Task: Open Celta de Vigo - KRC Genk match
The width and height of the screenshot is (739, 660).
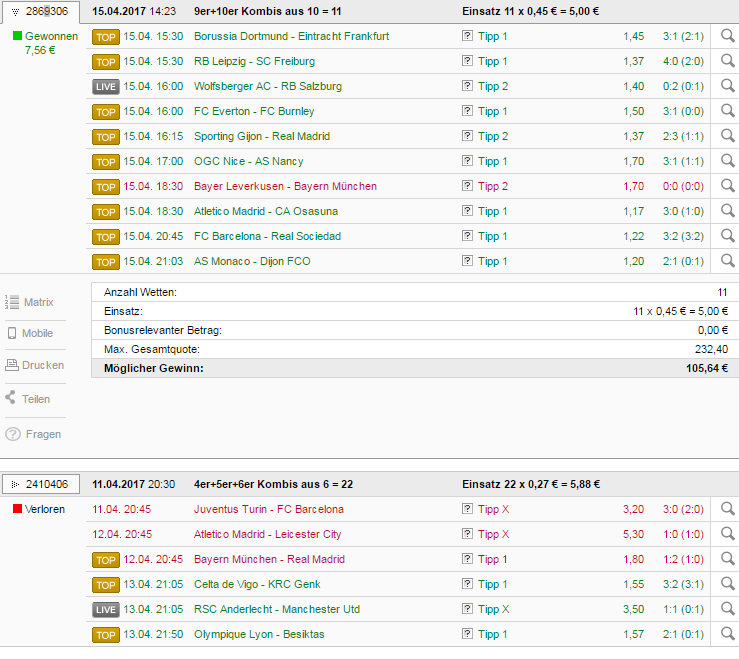Action: pos(257,584)
